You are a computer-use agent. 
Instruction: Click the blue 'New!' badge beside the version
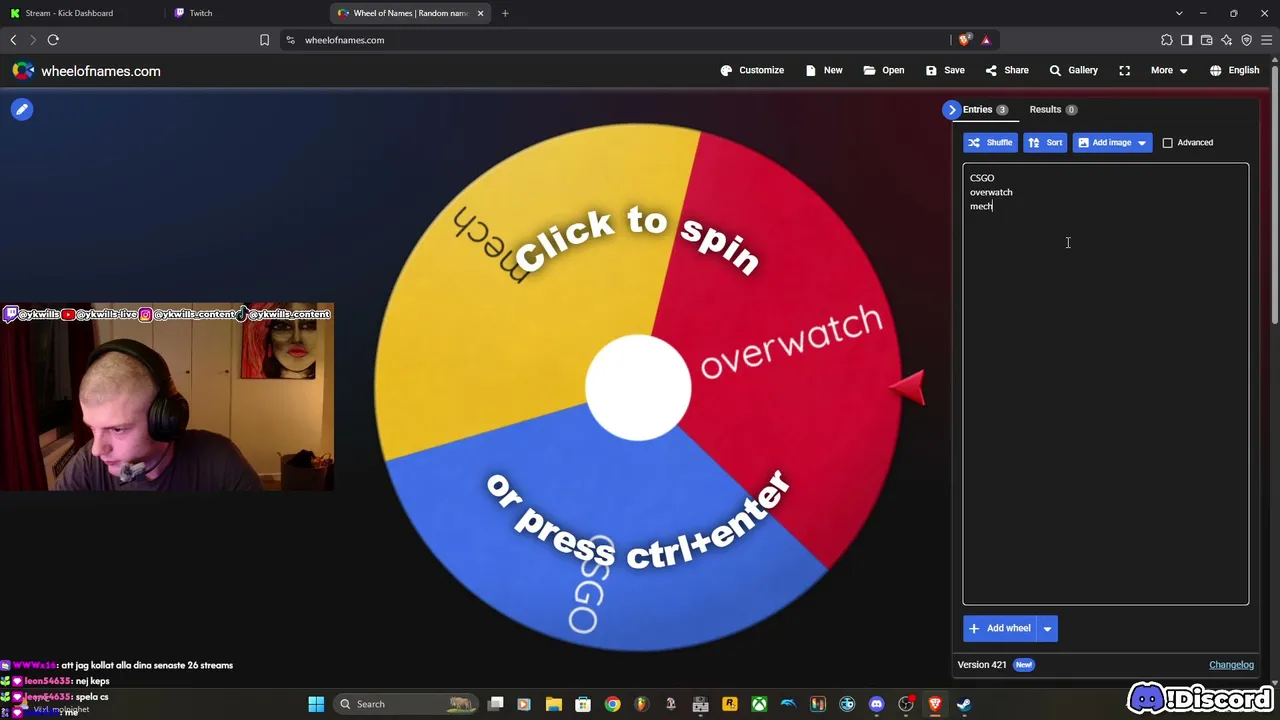tap(1023, 665)
